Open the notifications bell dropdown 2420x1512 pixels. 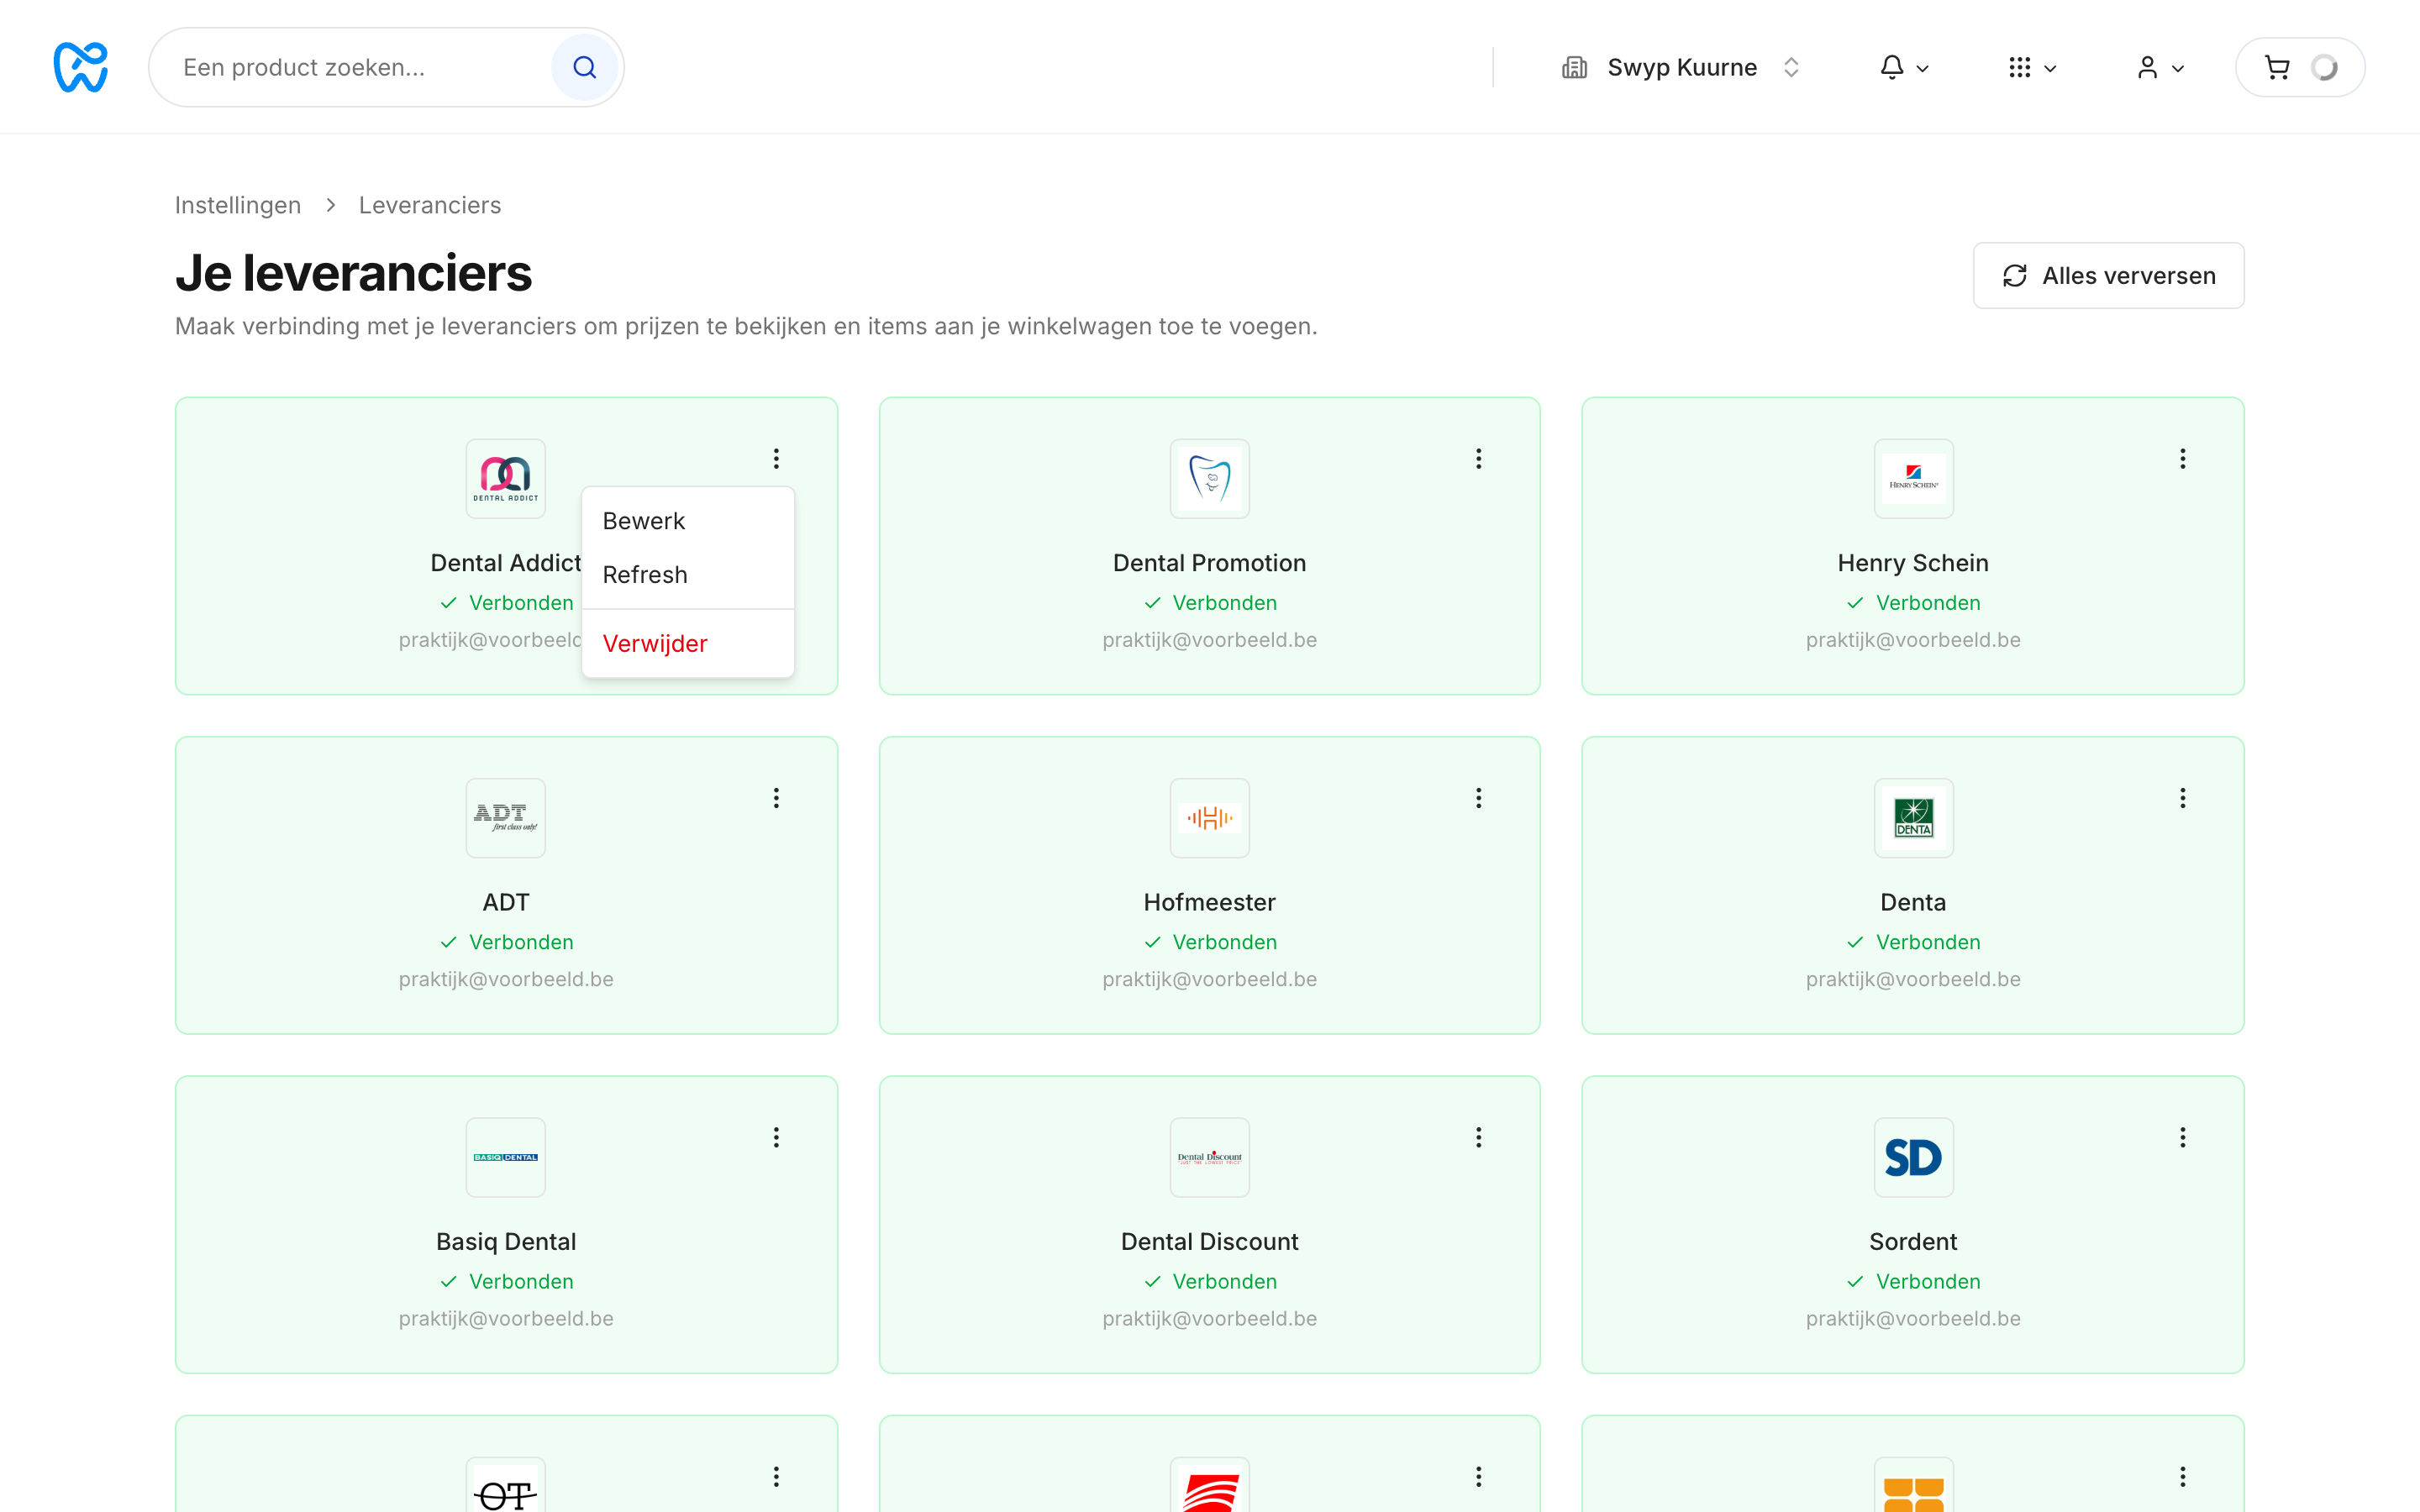pyautogui.click(x=1903, y=67)
